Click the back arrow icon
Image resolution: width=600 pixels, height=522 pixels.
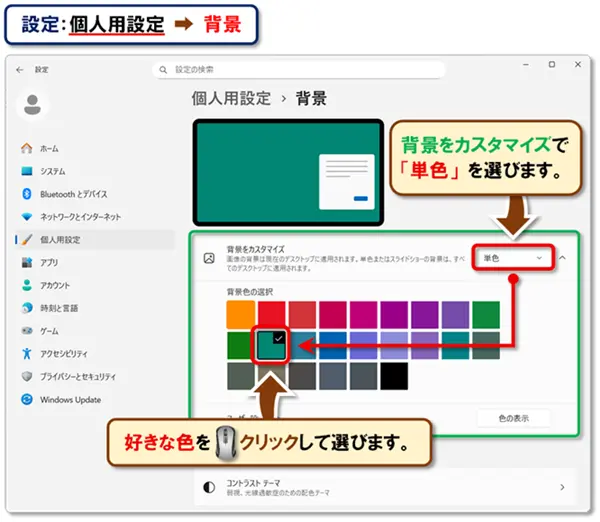click(20, 70)
